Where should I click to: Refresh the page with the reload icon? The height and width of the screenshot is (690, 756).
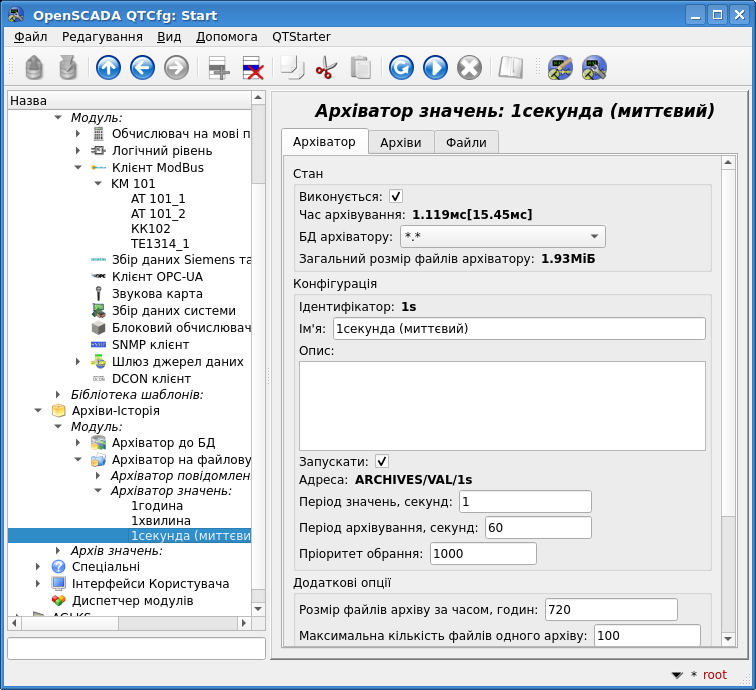click(x=401, y=67)
